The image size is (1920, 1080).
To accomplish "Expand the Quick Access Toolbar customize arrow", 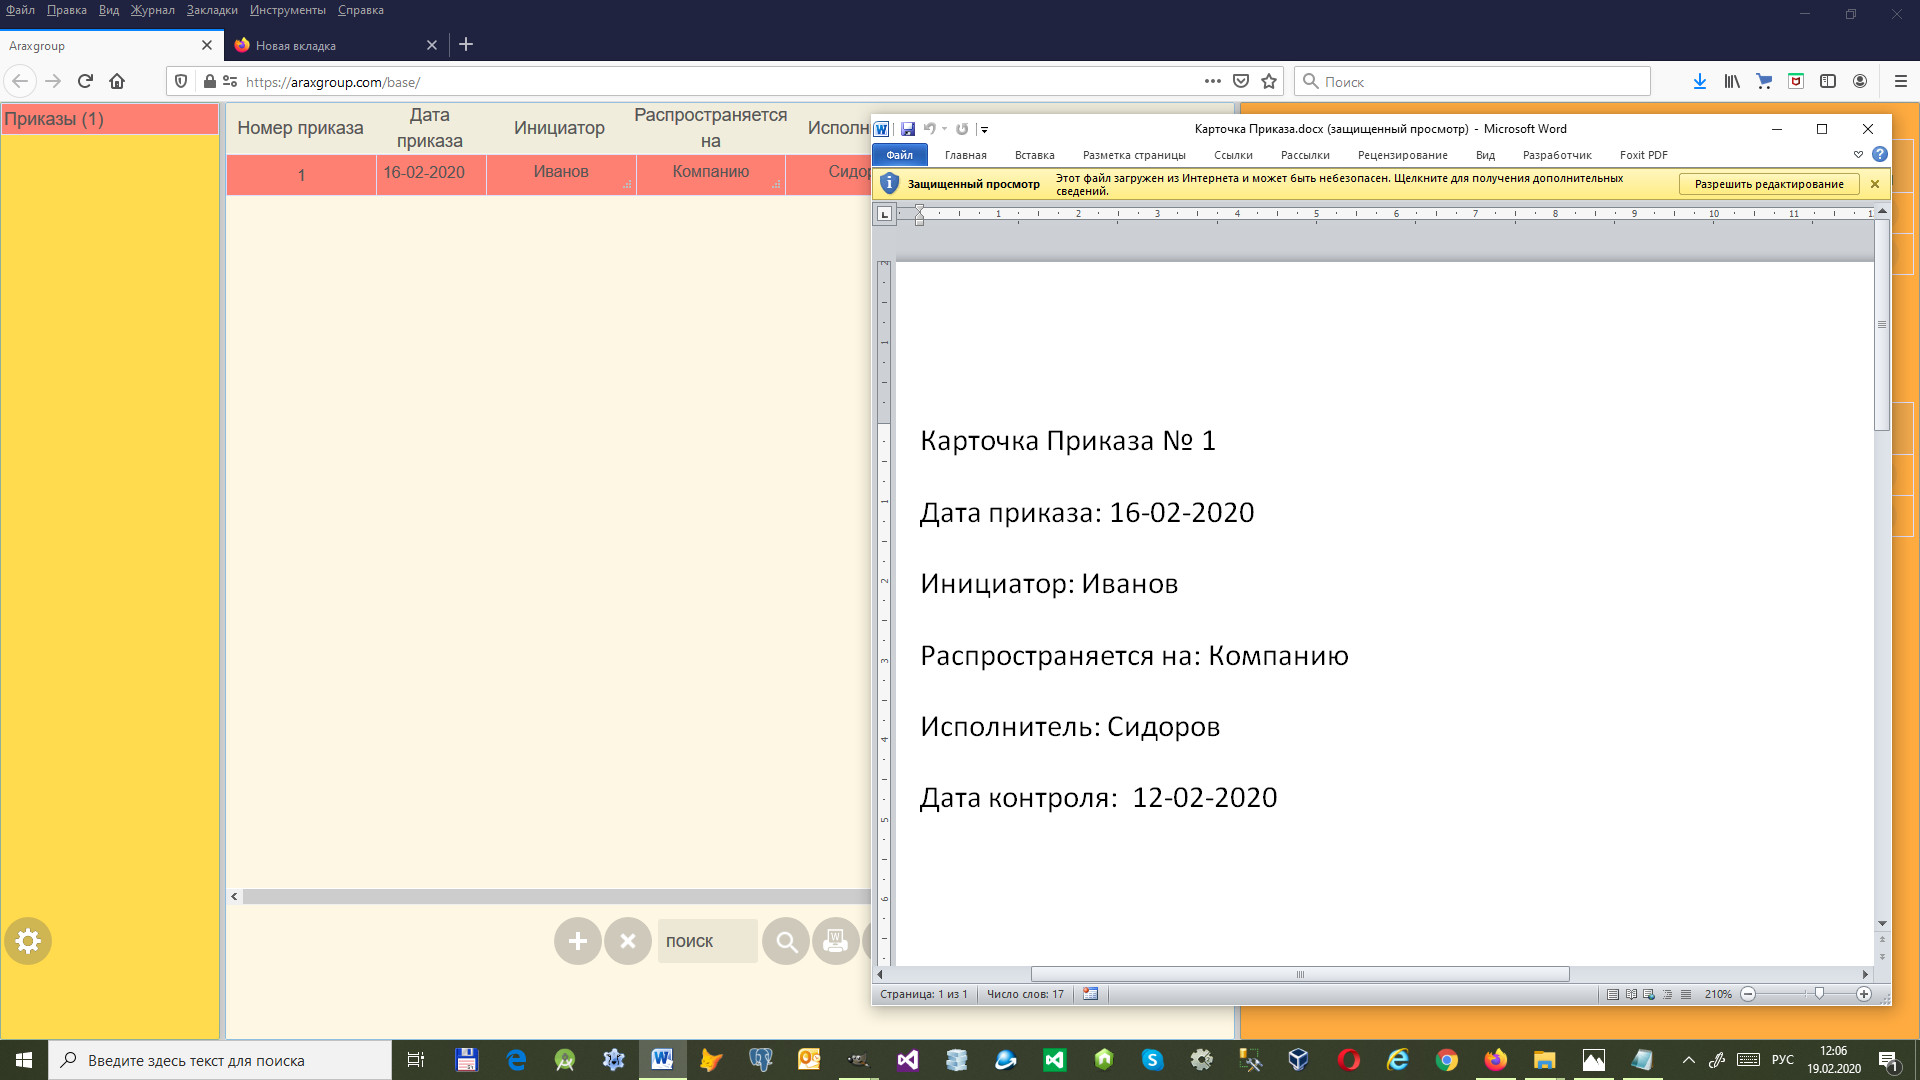I will (984, 129).
